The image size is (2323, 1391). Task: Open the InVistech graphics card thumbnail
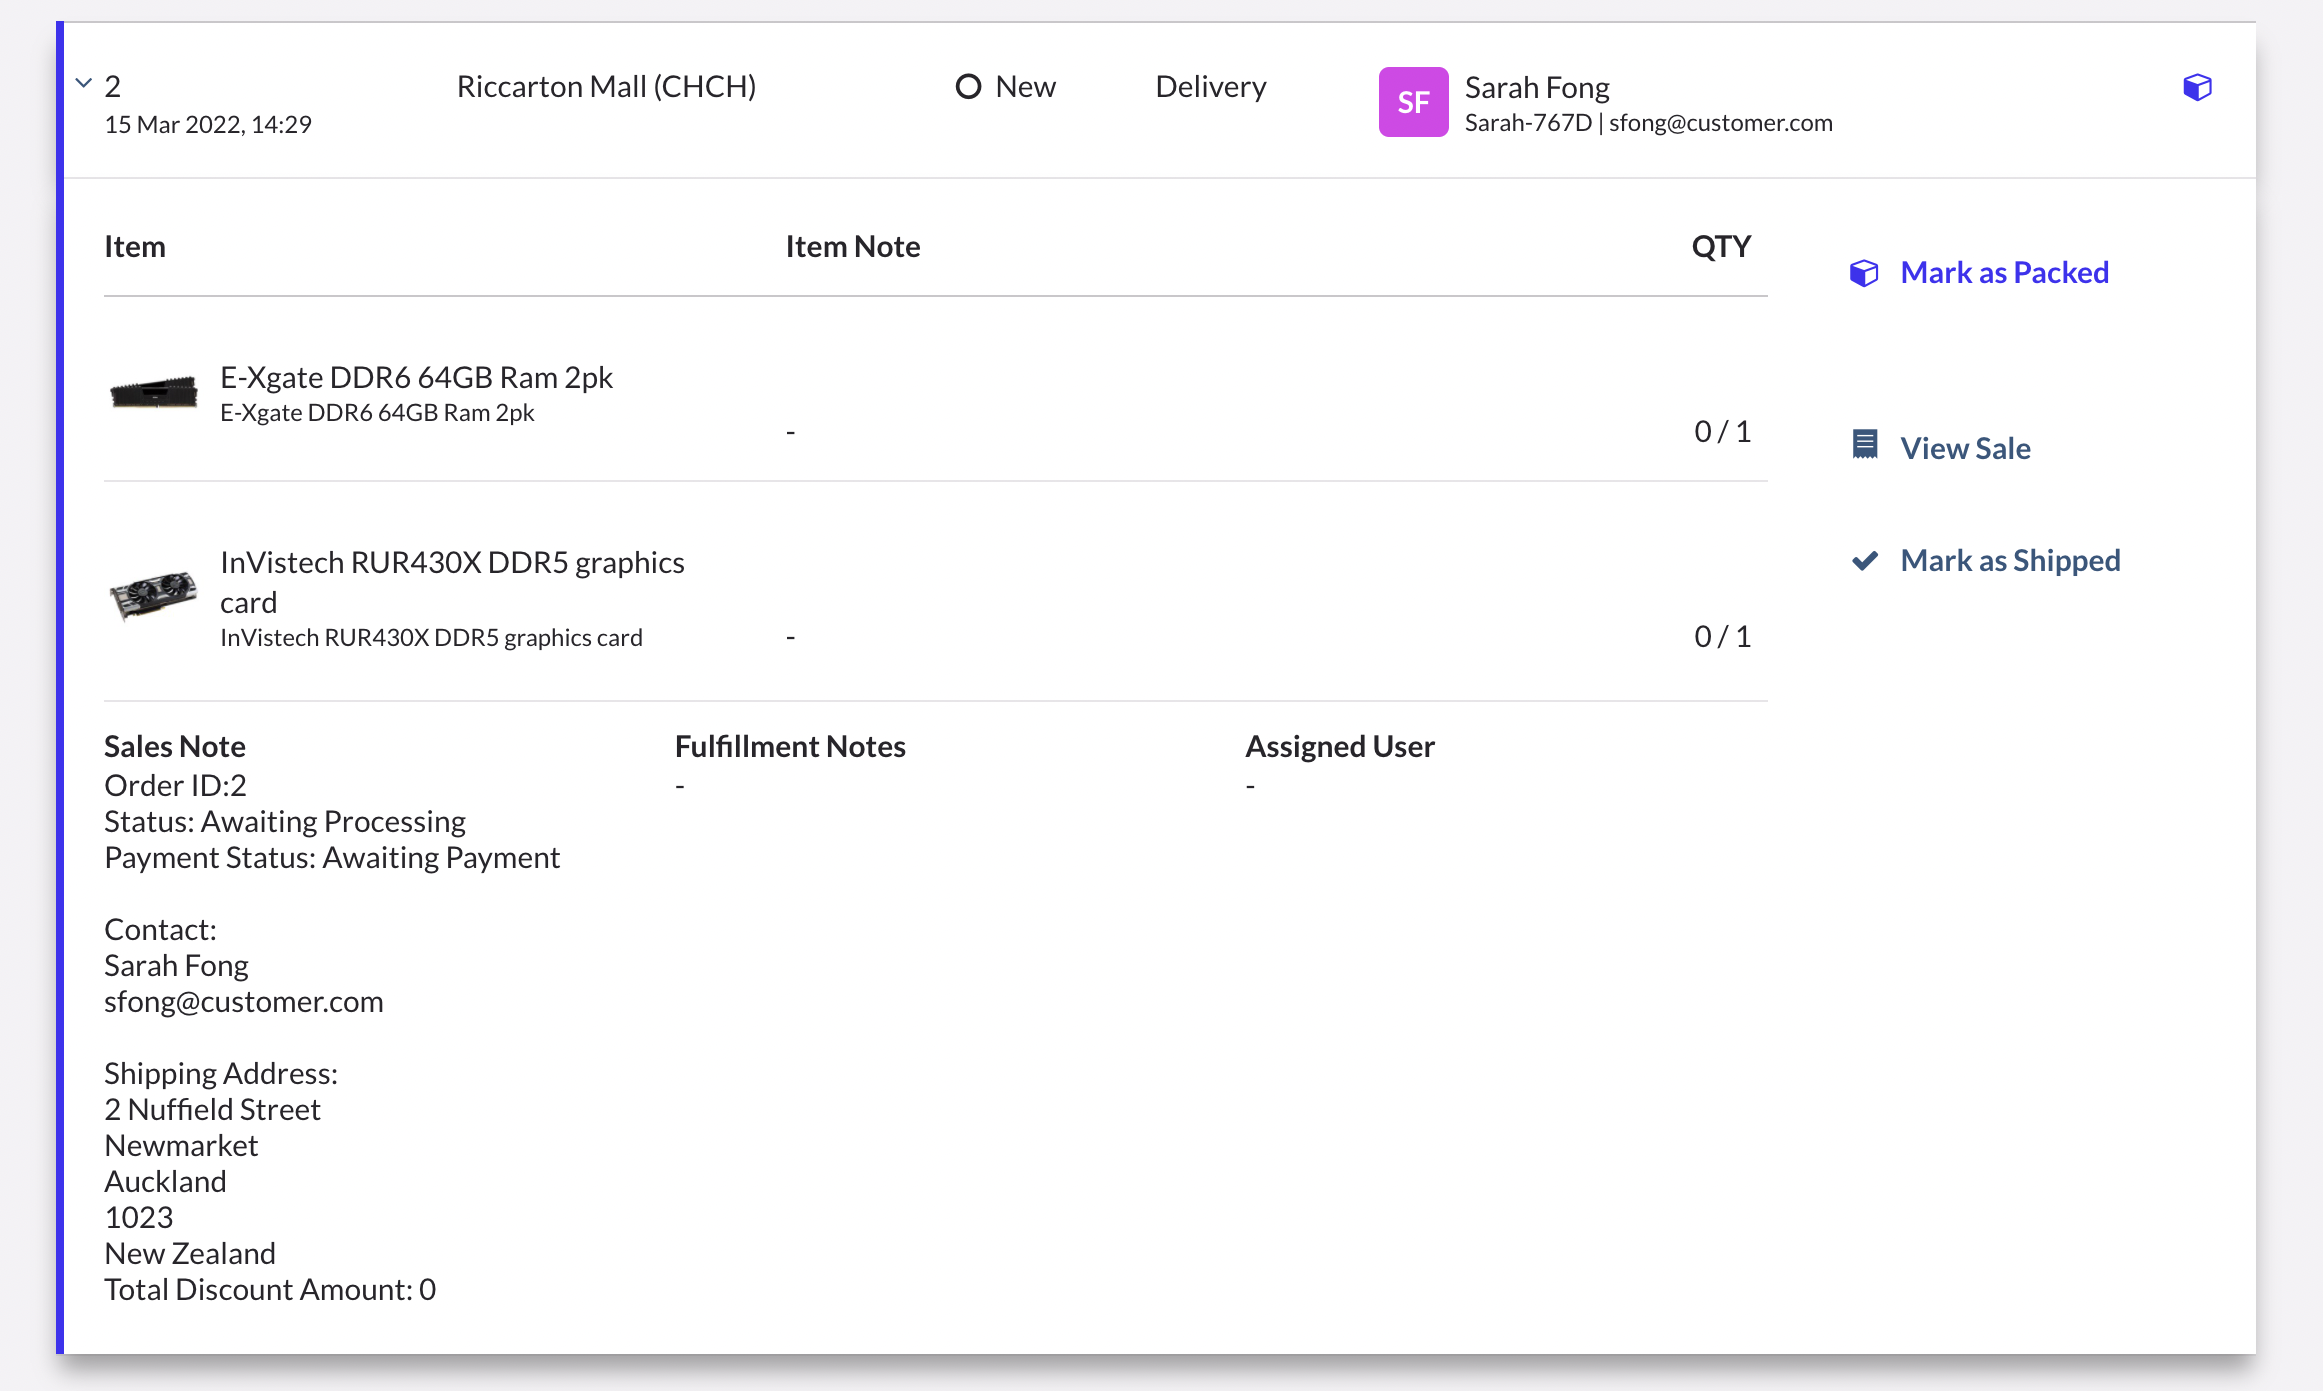153,595
